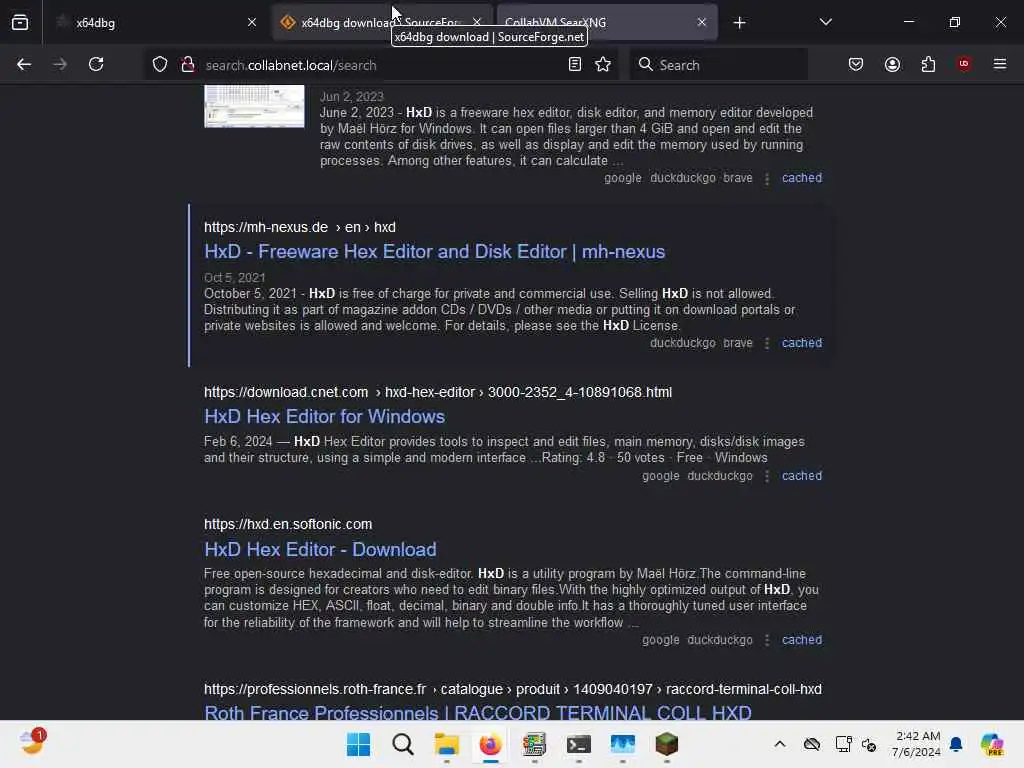Open notifications bell icon
Screen dimensions: 1024x768
956,744
